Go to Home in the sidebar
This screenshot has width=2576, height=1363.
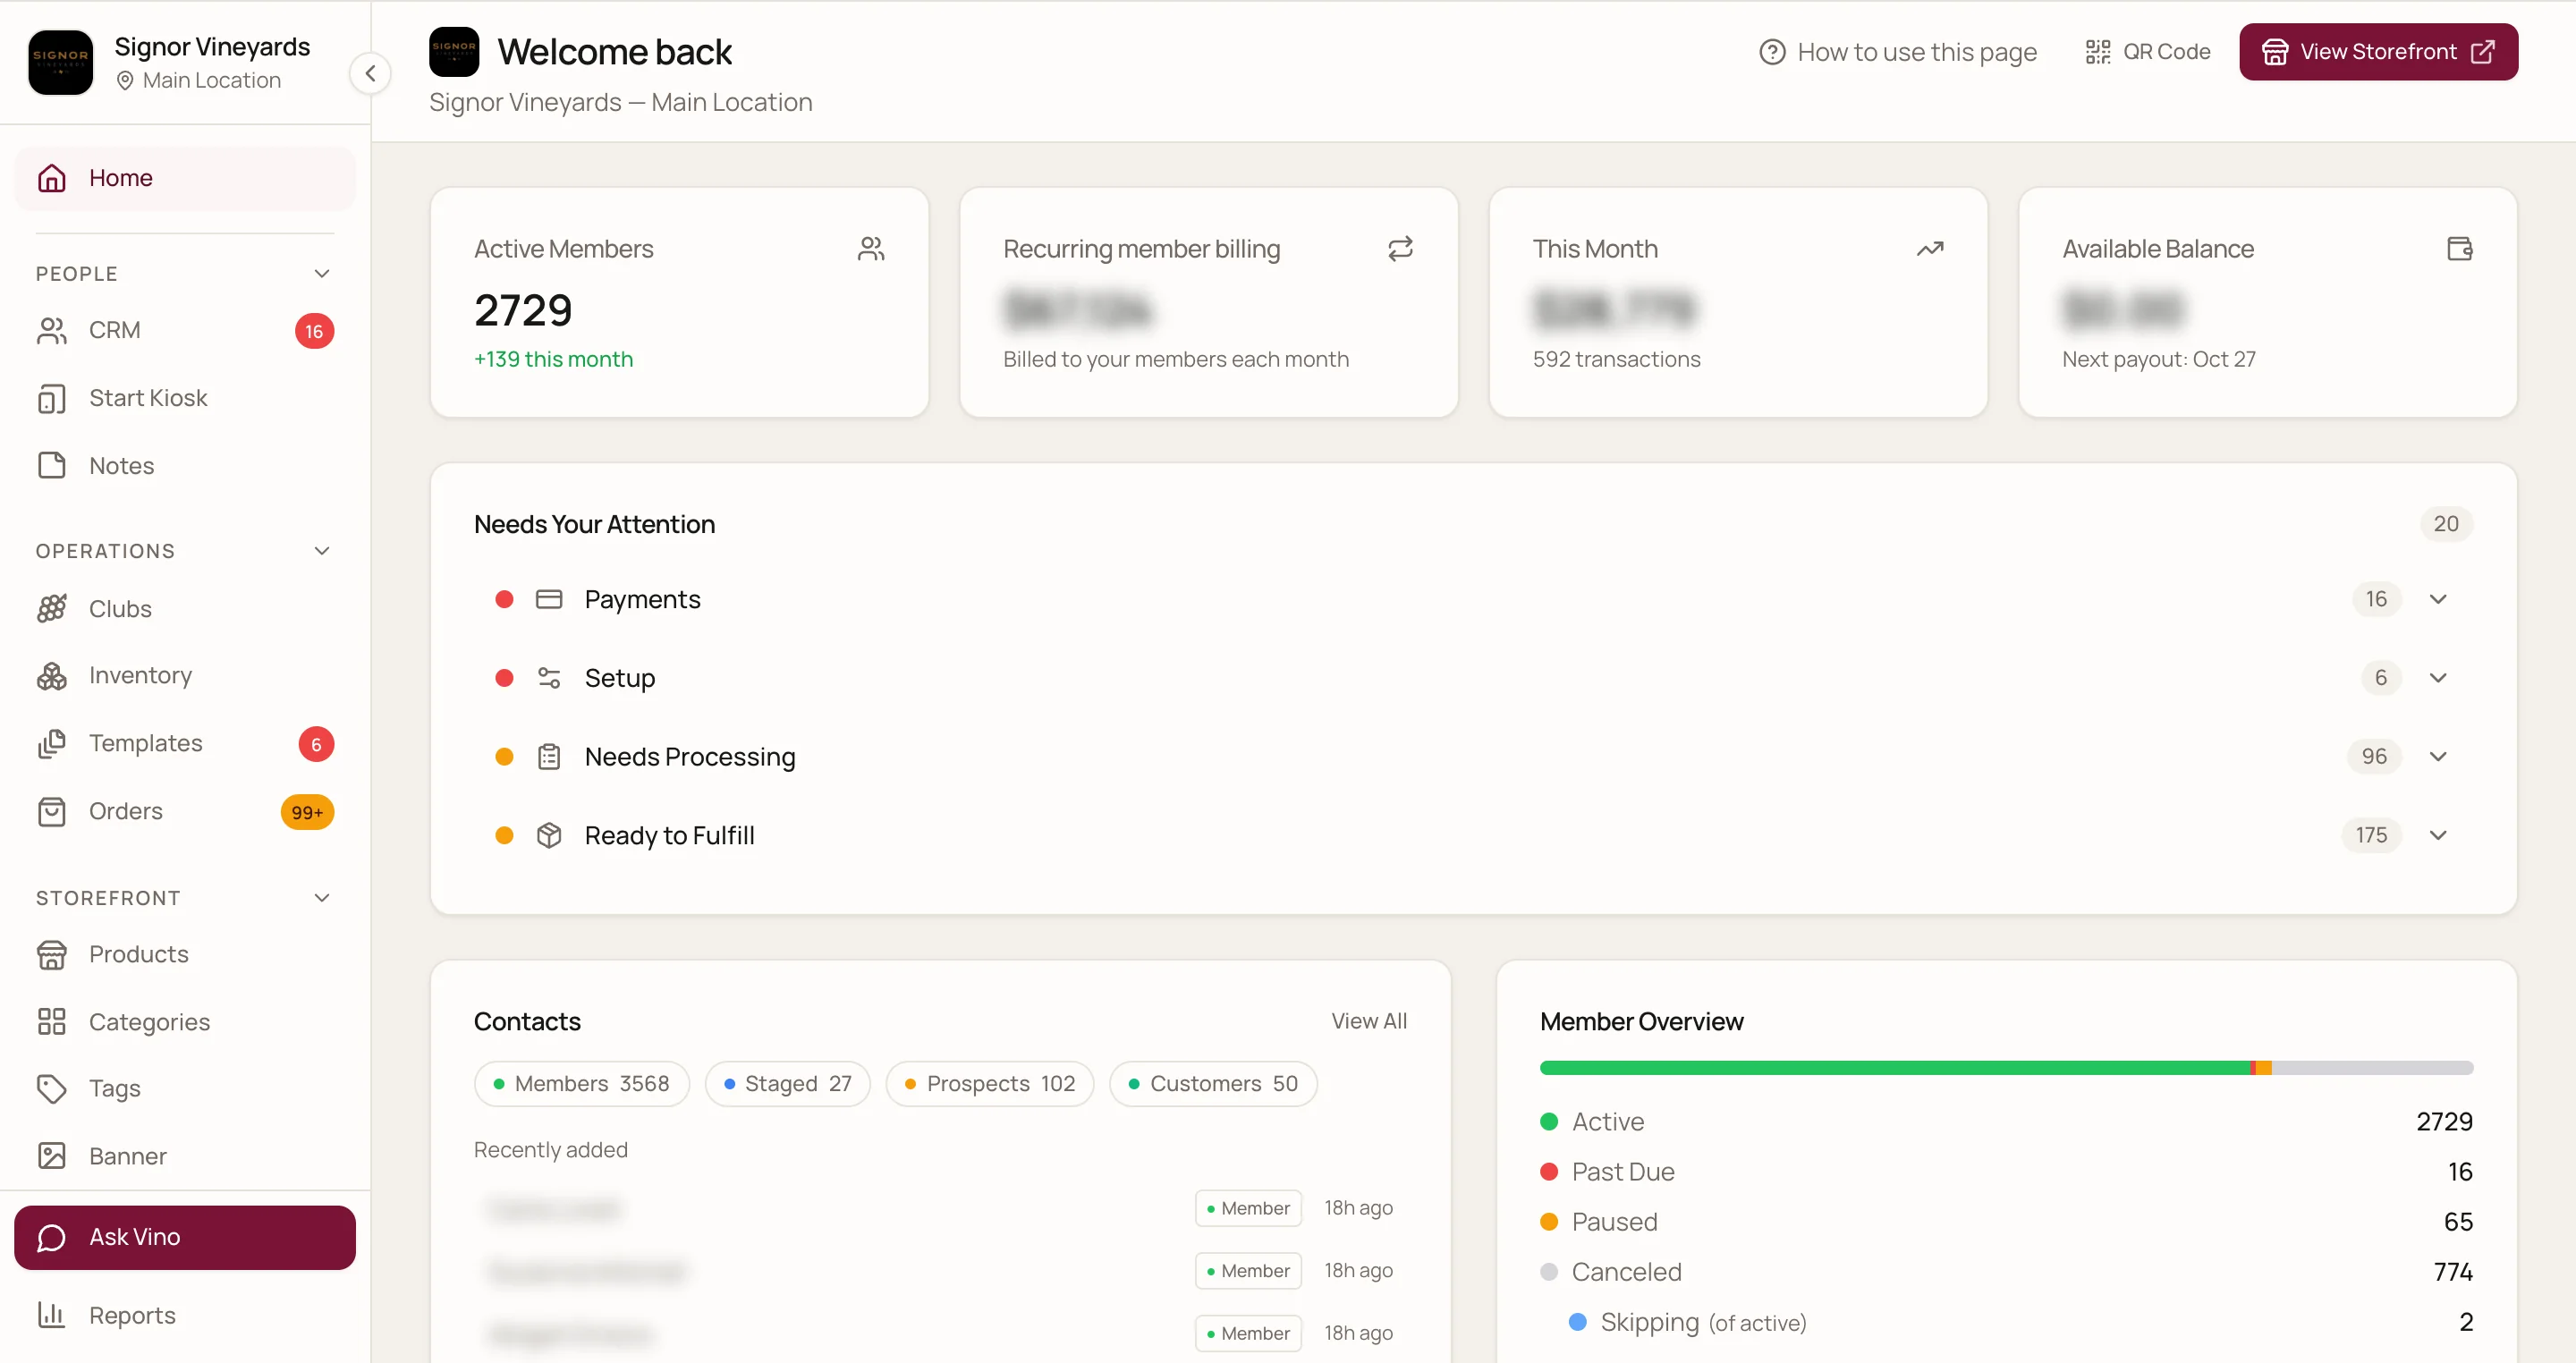point(185,178)
